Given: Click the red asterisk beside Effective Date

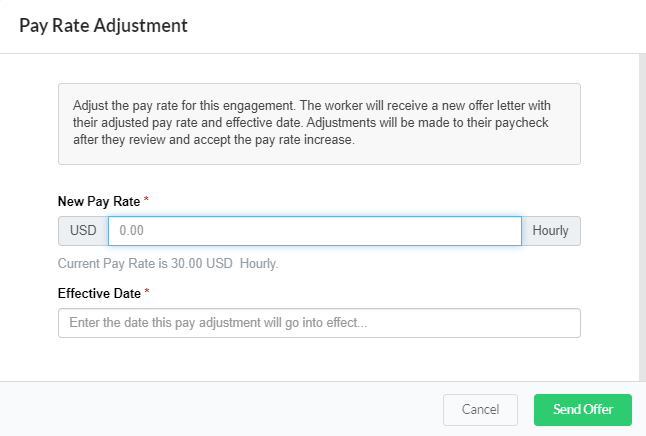Looking at the screenshot, I should coord(148,293).
